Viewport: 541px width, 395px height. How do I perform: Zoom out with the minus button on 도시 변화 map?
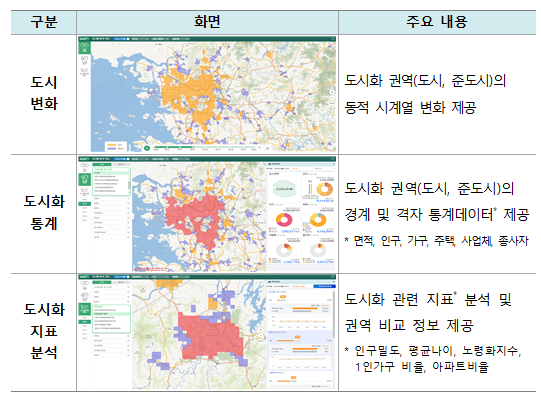tap(332, 98)
